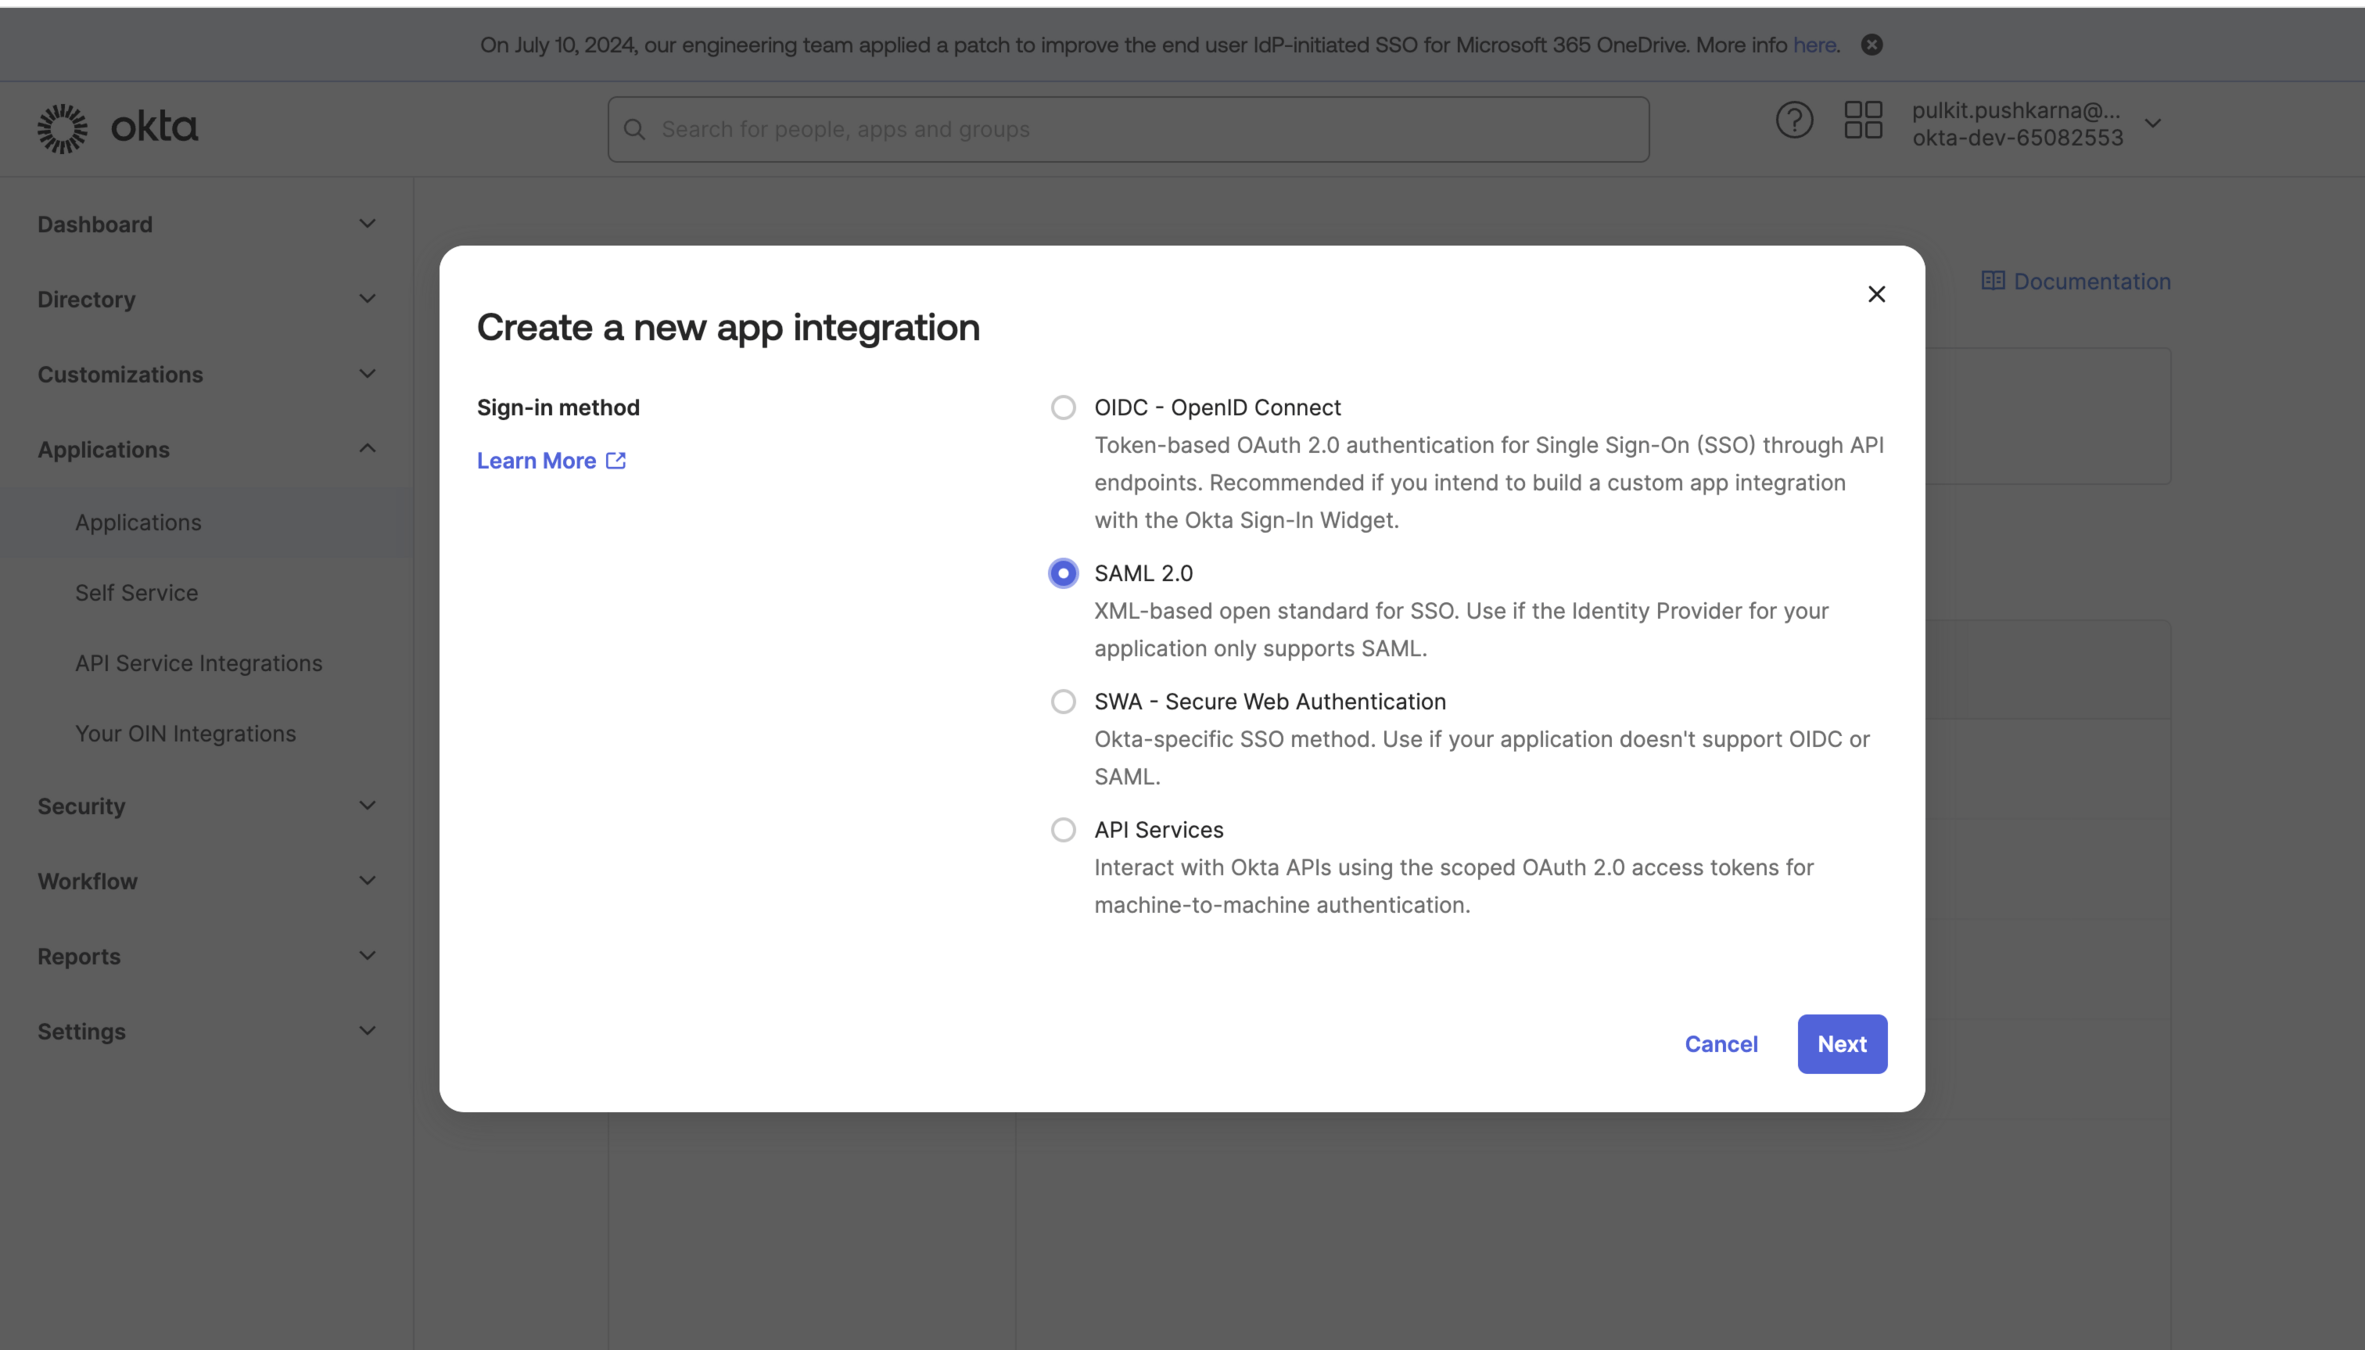Select SWA - Secure Web Authentication
The height and width of the screenshot is (1350, 2365).
[1063, 701]
